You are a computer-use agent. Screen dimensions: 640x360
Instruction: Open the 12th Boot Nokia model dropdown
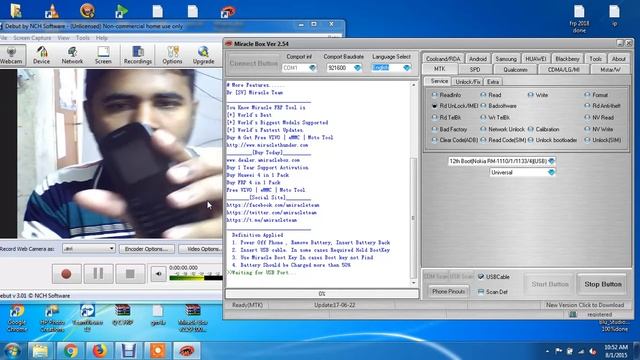502,161
